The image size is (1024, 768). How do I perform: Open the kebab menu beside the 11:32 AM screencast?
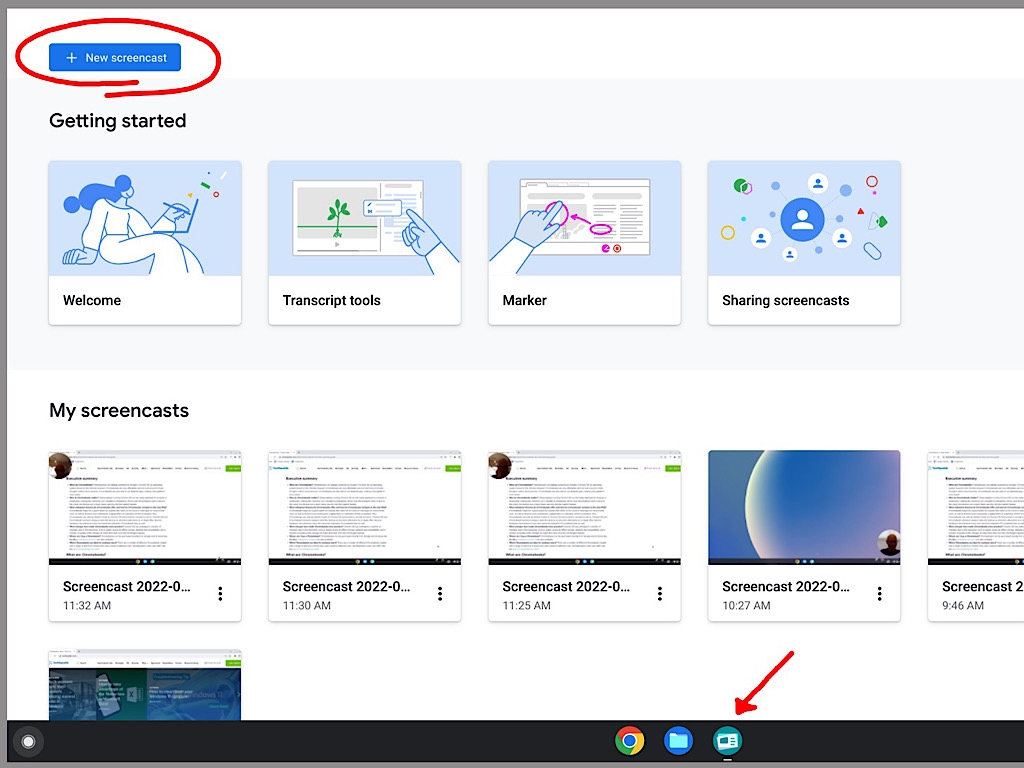[x=220, y=593]
